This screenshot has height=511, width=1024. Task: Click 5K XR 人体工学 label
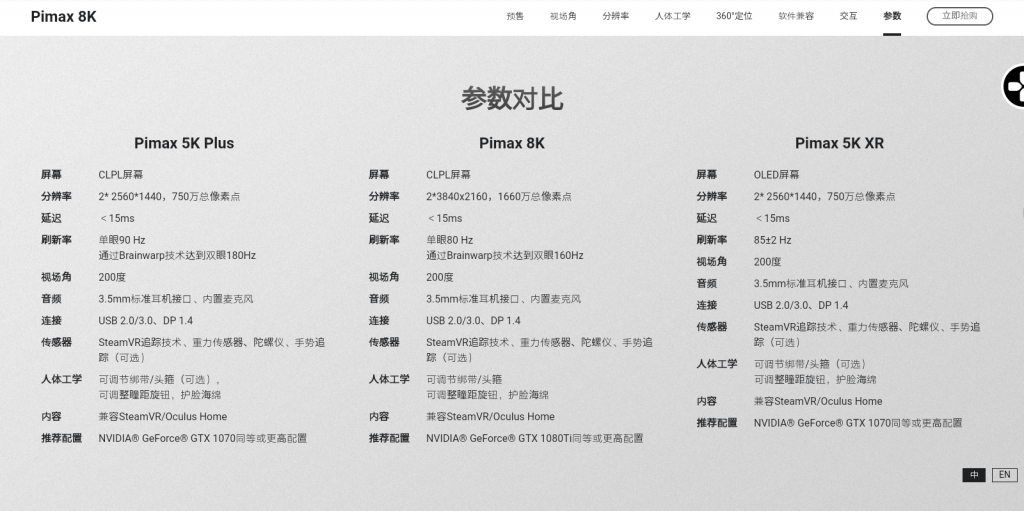[716, 364]
